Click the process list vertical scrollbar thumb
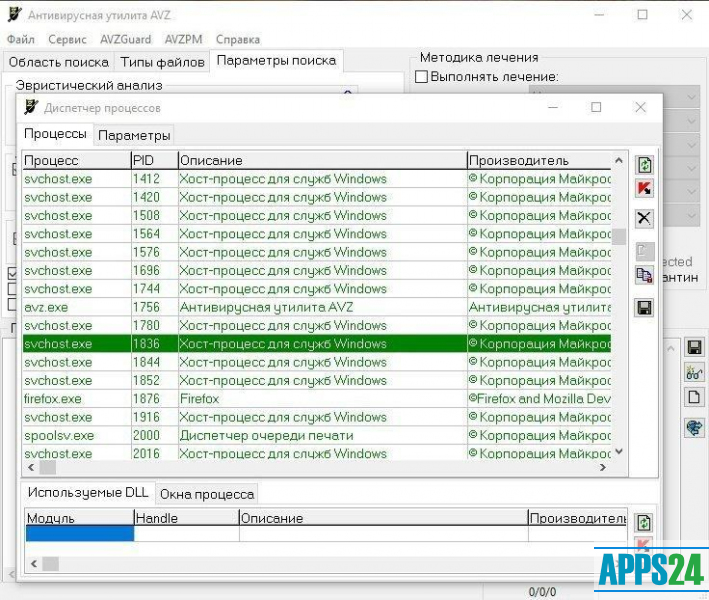This screenshot has width=709, height=600. (619, 236)
